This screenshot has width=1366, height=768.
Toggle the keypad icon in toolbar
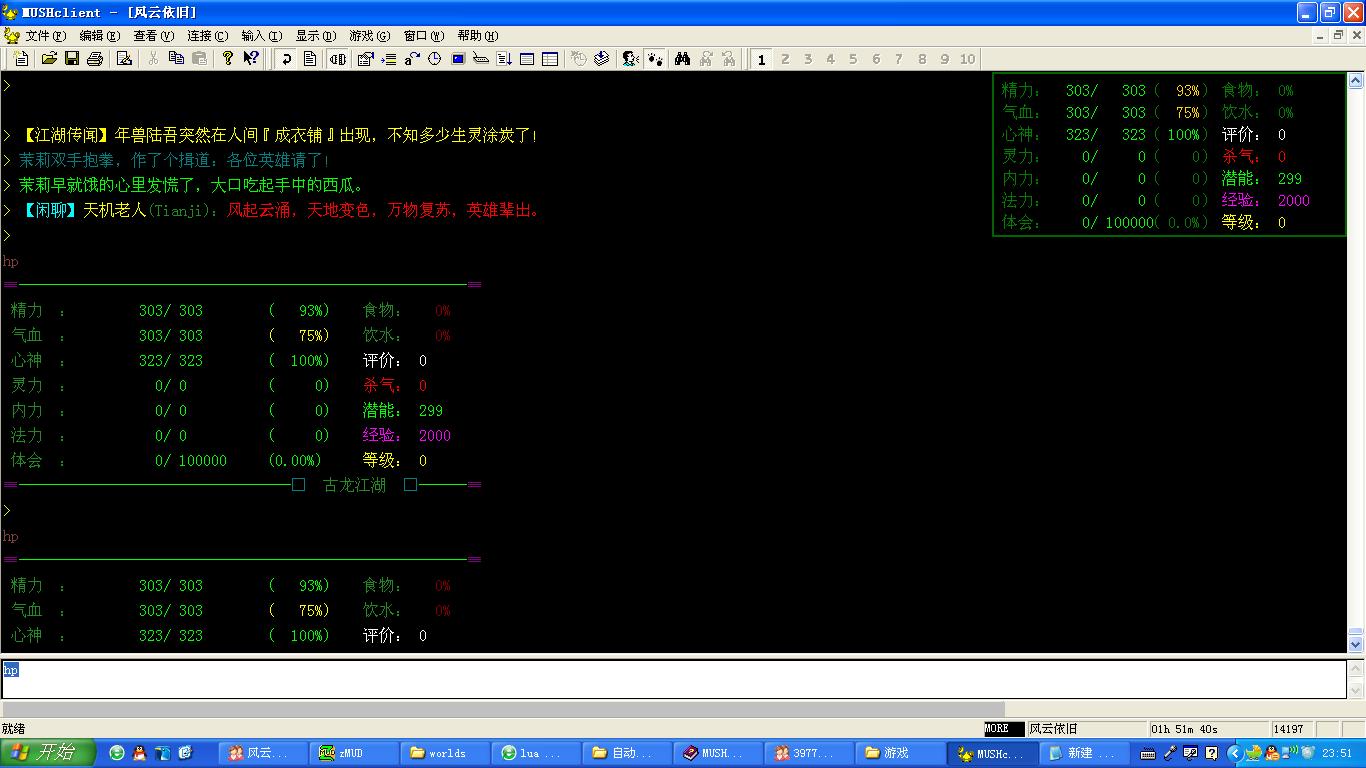(338, 59)
